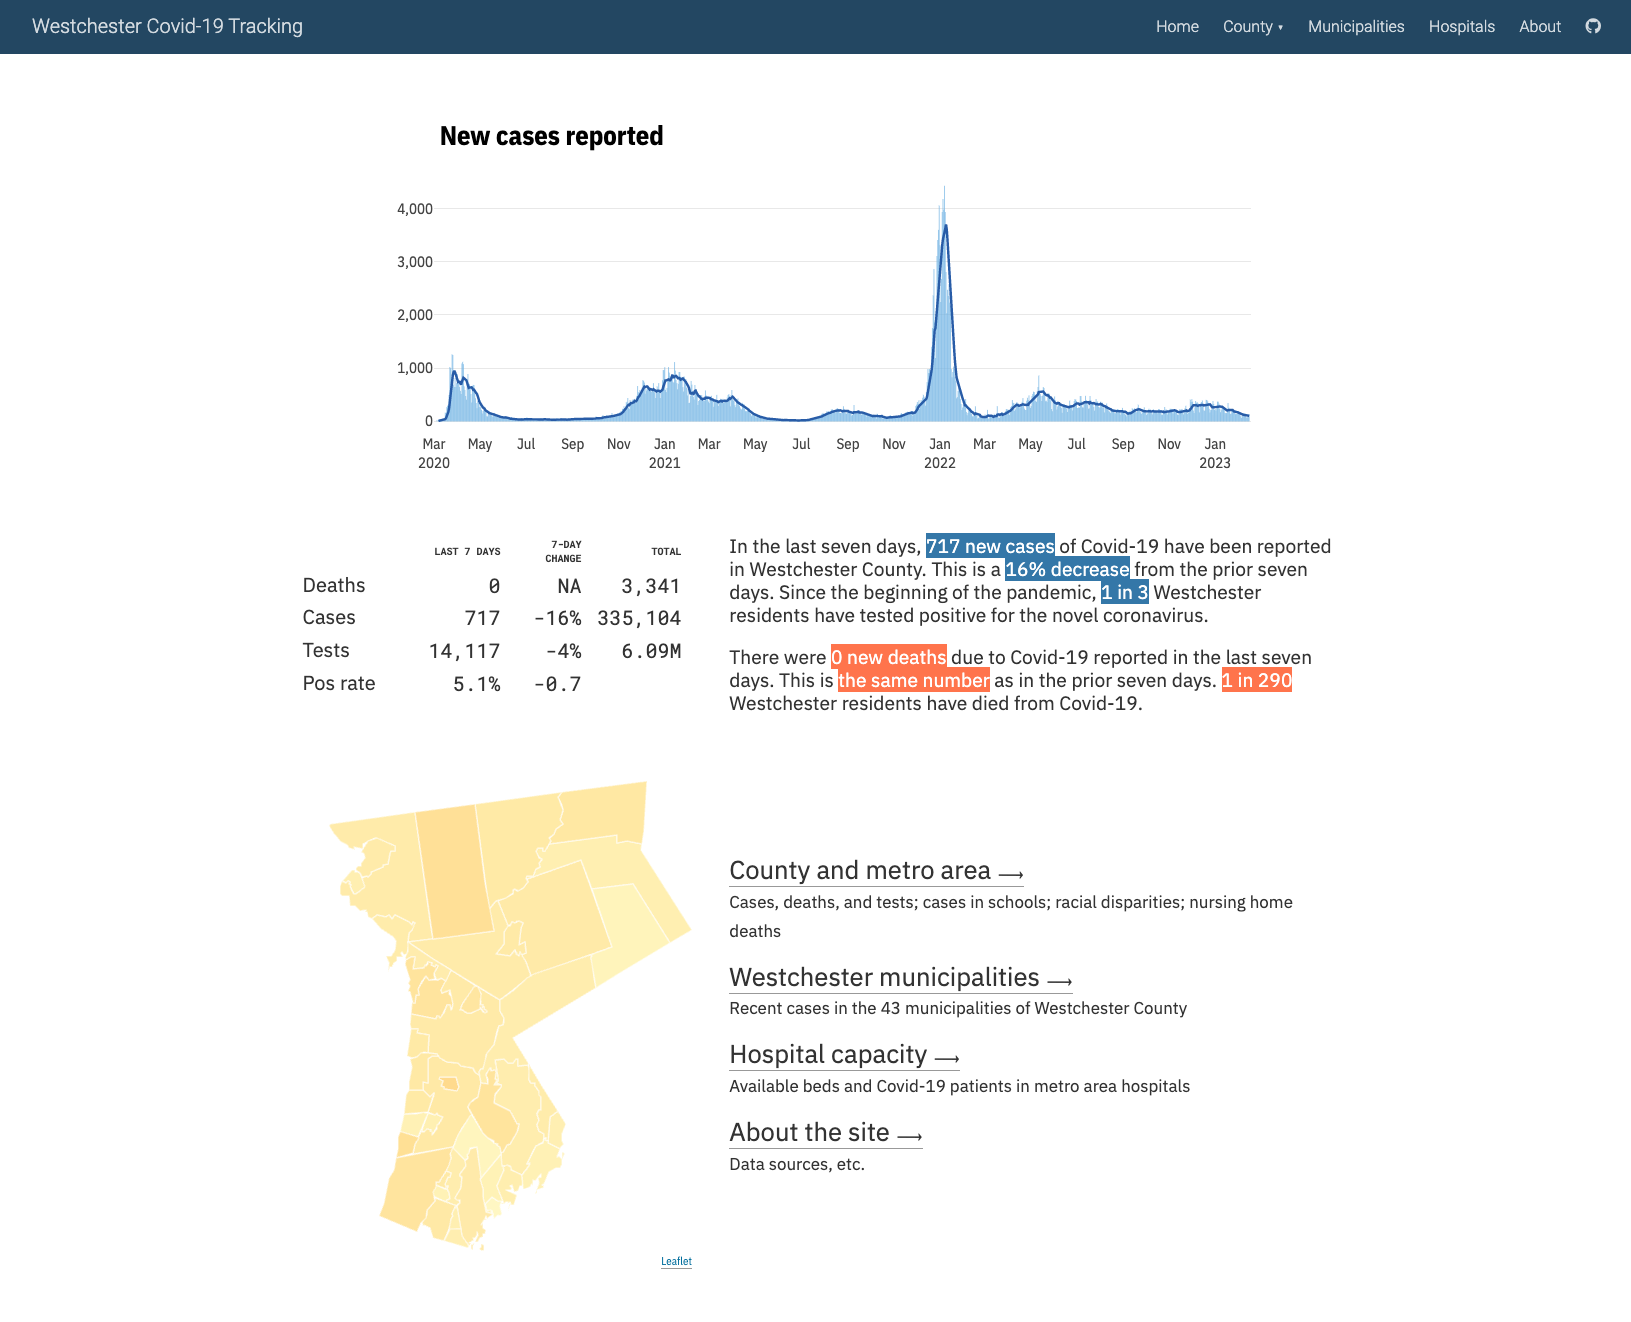Open the GitHub repository icon
This screenshot has height=1322, width=1631.
(1592, 26)
